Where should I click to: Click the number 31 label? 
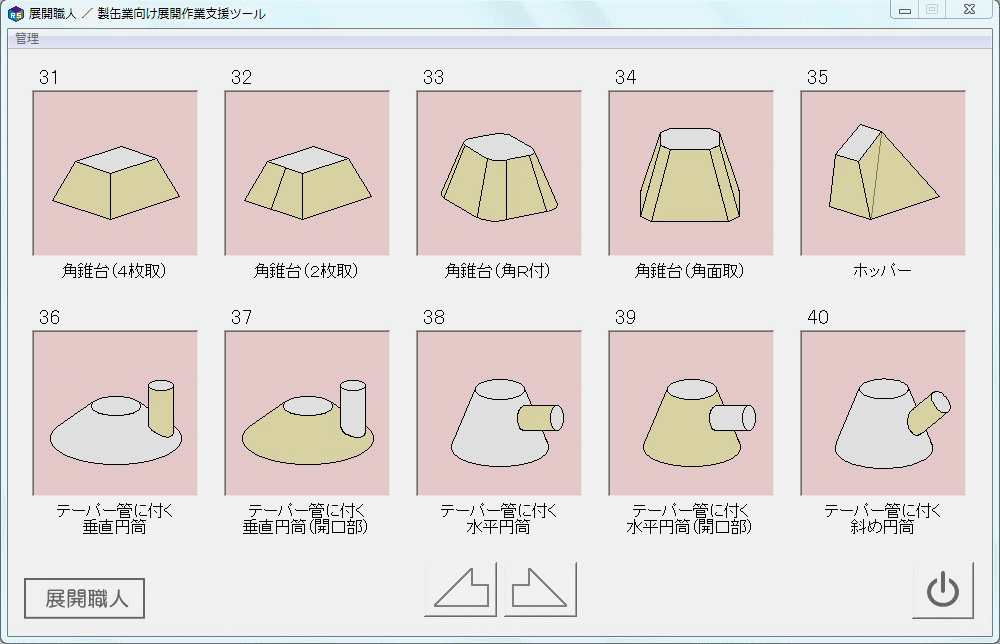(x=48, y=77)
